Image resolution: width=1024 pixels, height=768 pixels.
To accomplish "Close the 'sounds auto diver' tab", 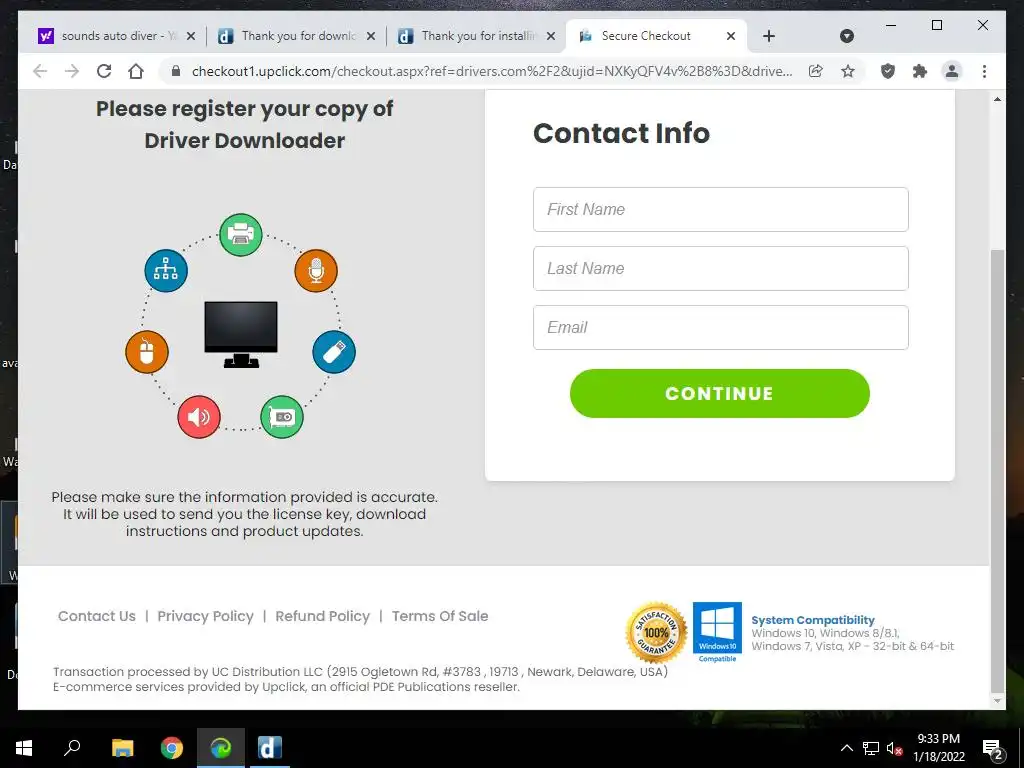I will pos(191,36).
